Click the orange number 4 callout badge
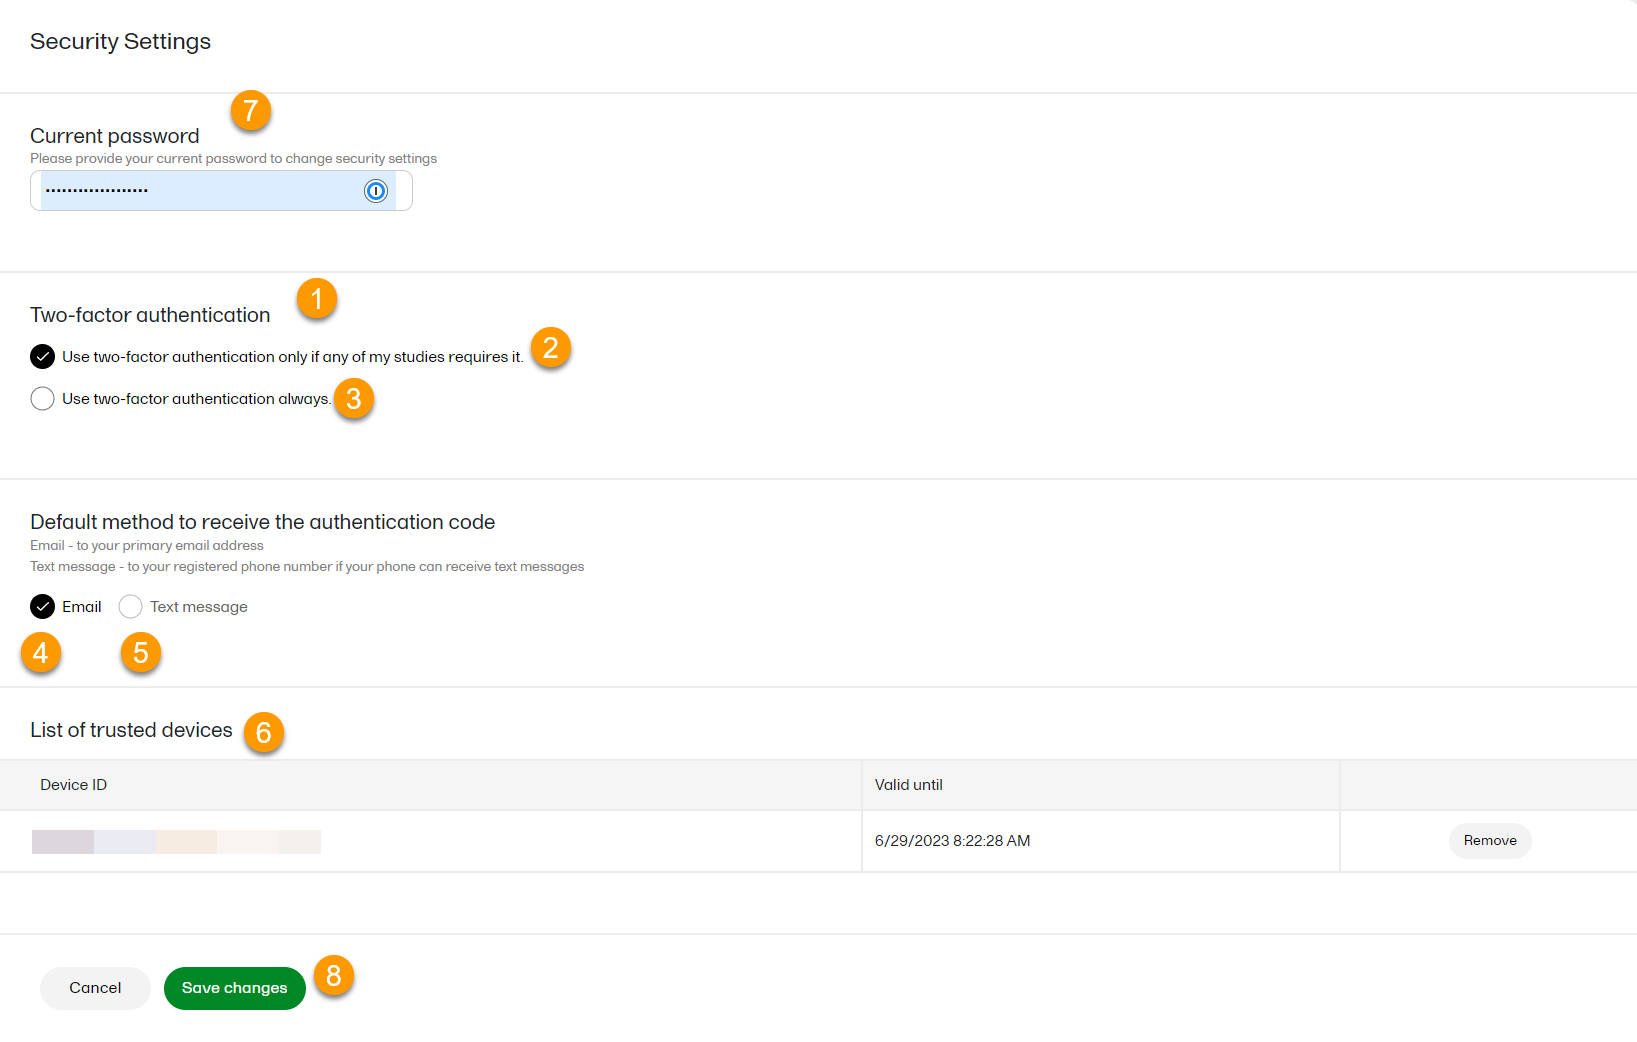The height and width of the screenshot is (1042, 1637). [41, 653]
